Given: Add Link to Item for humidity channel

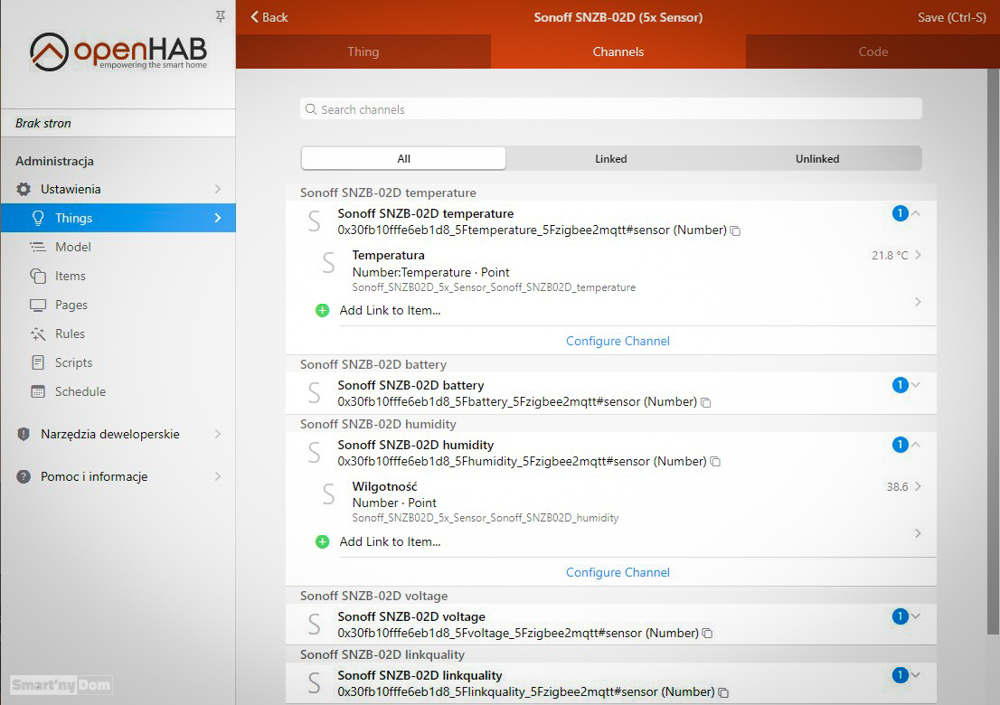Looking at the screenshot, I should [390, 542].
